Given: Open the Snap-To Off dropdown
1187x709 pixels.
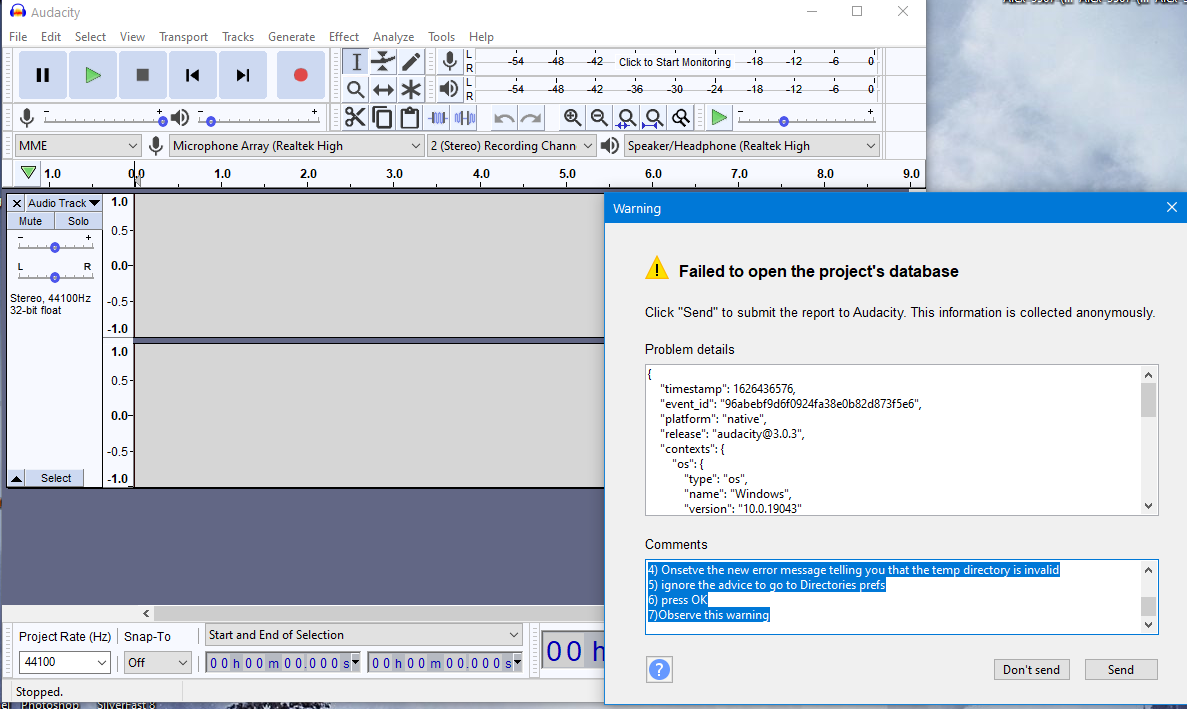Looking at the screenshot, I should 157,662.
